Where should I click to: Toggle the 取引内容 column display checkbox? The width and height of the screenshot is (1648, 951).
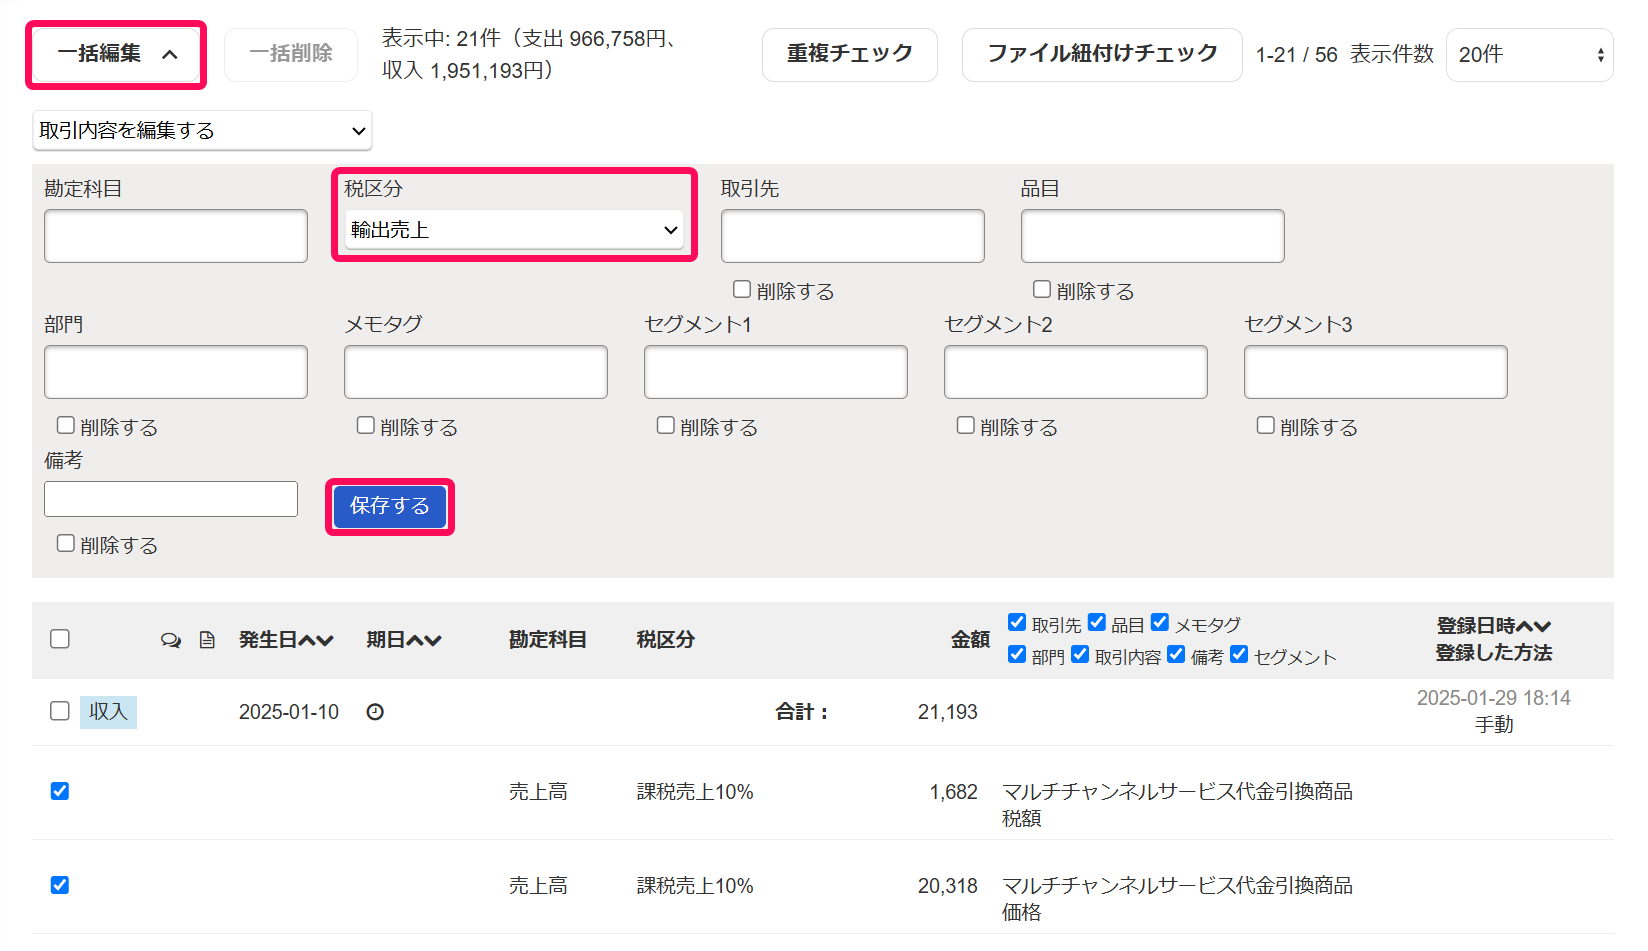click(x=1080, y=654)
